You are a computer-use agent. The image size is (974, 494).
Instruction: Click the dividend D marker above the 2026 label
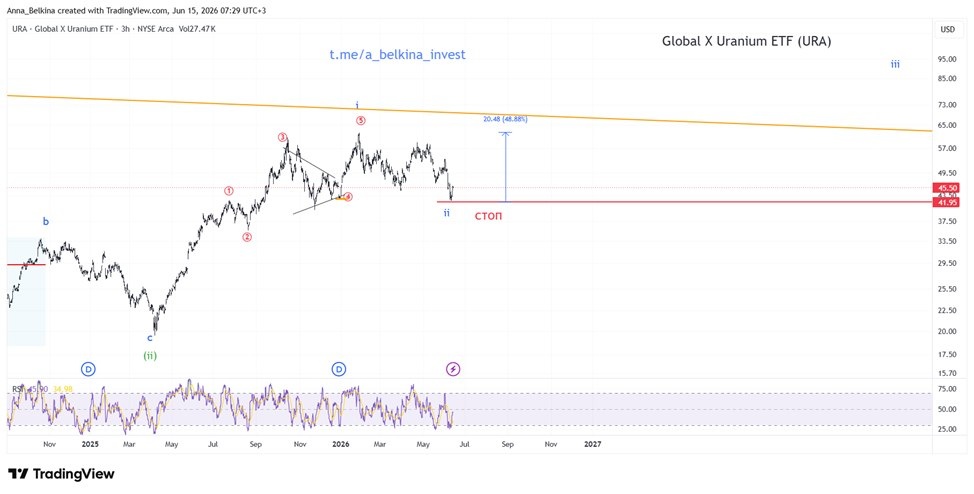(x=339, y=369)
